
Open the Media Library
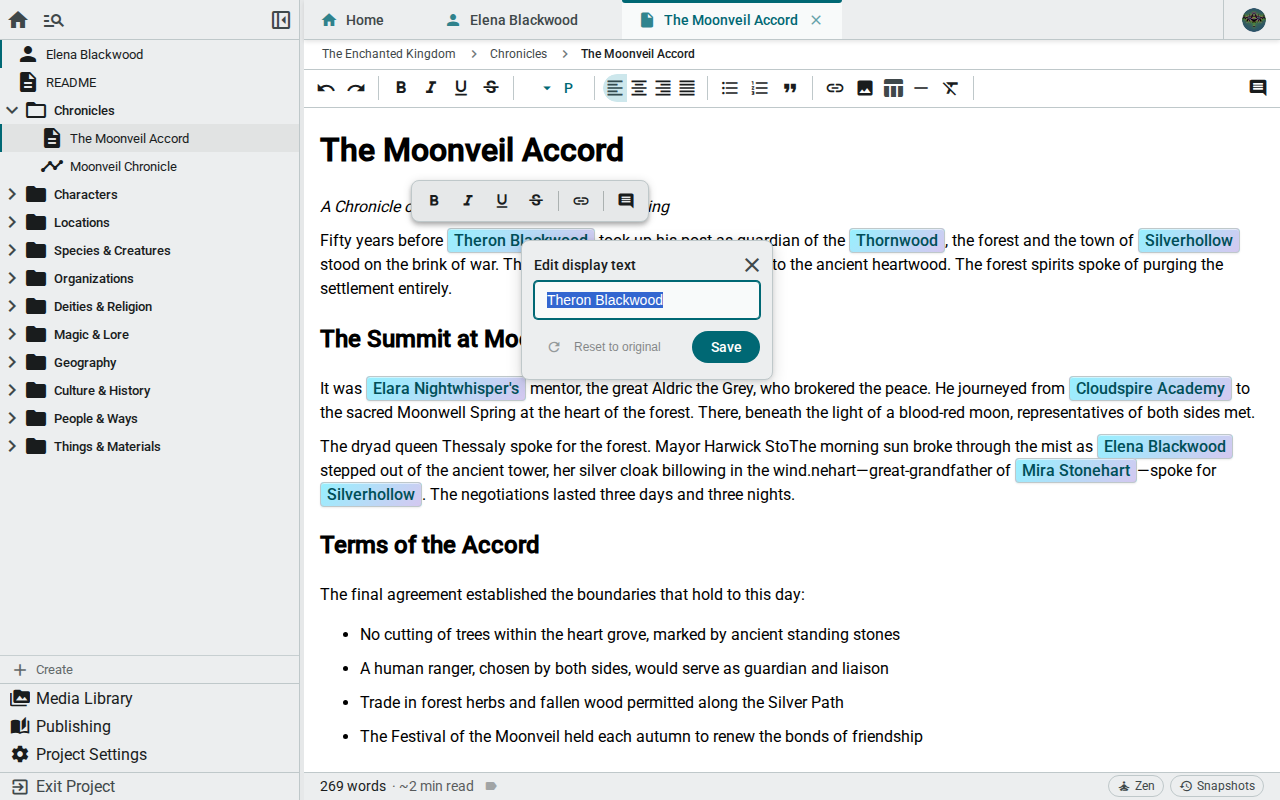tap(150, 698)
